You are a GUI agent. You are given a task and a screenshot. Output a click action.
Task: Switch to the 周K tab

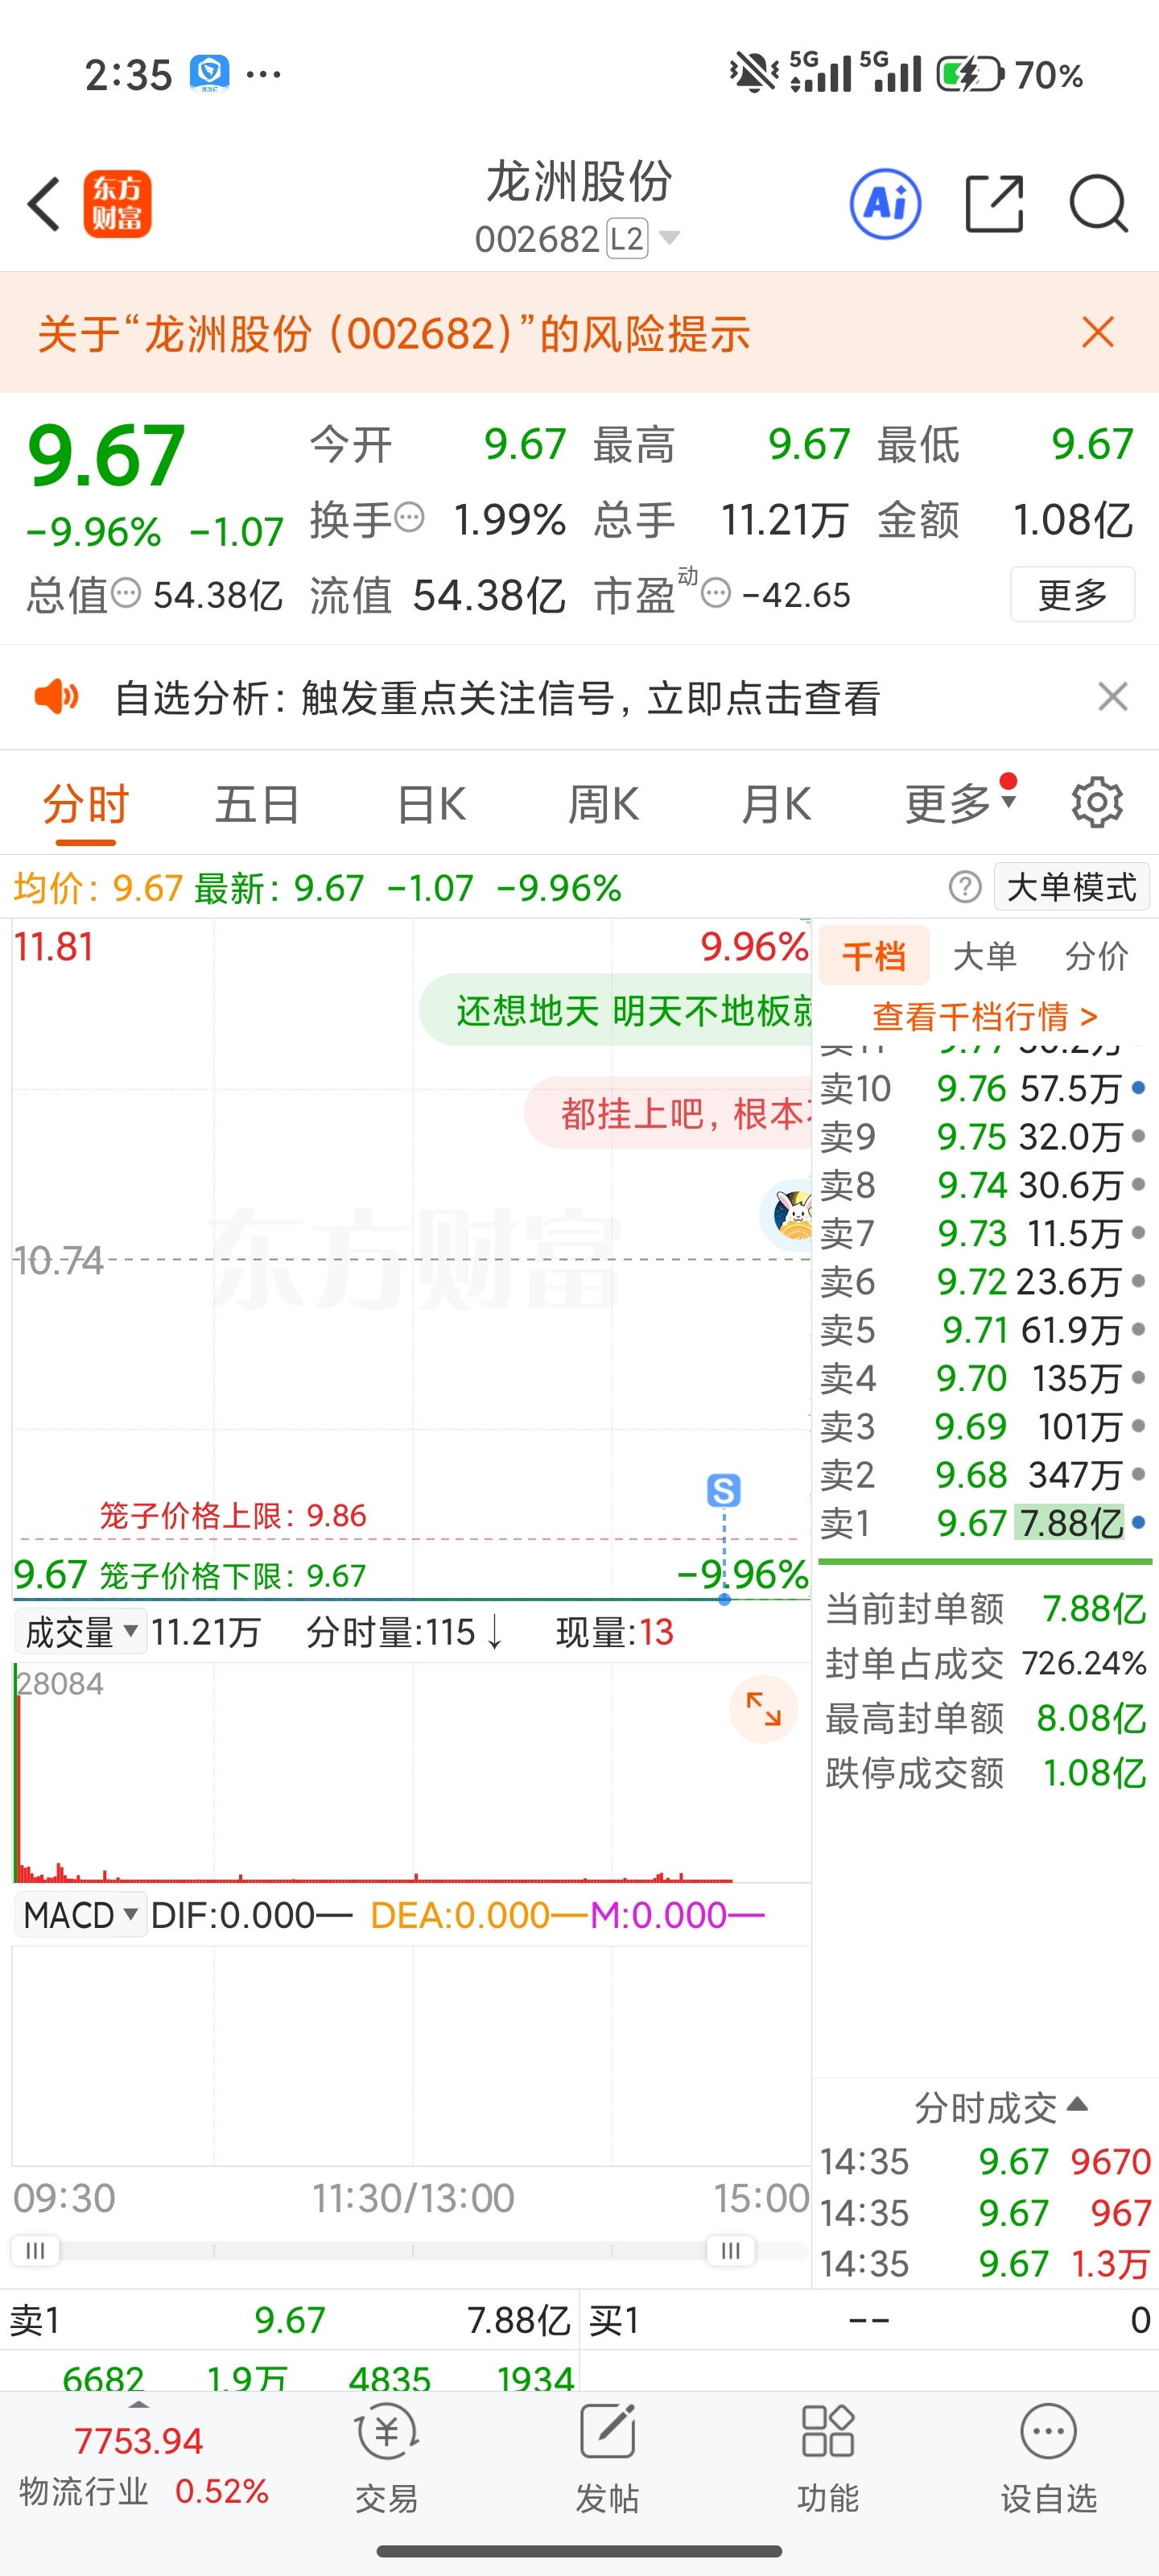pos(603,804)
